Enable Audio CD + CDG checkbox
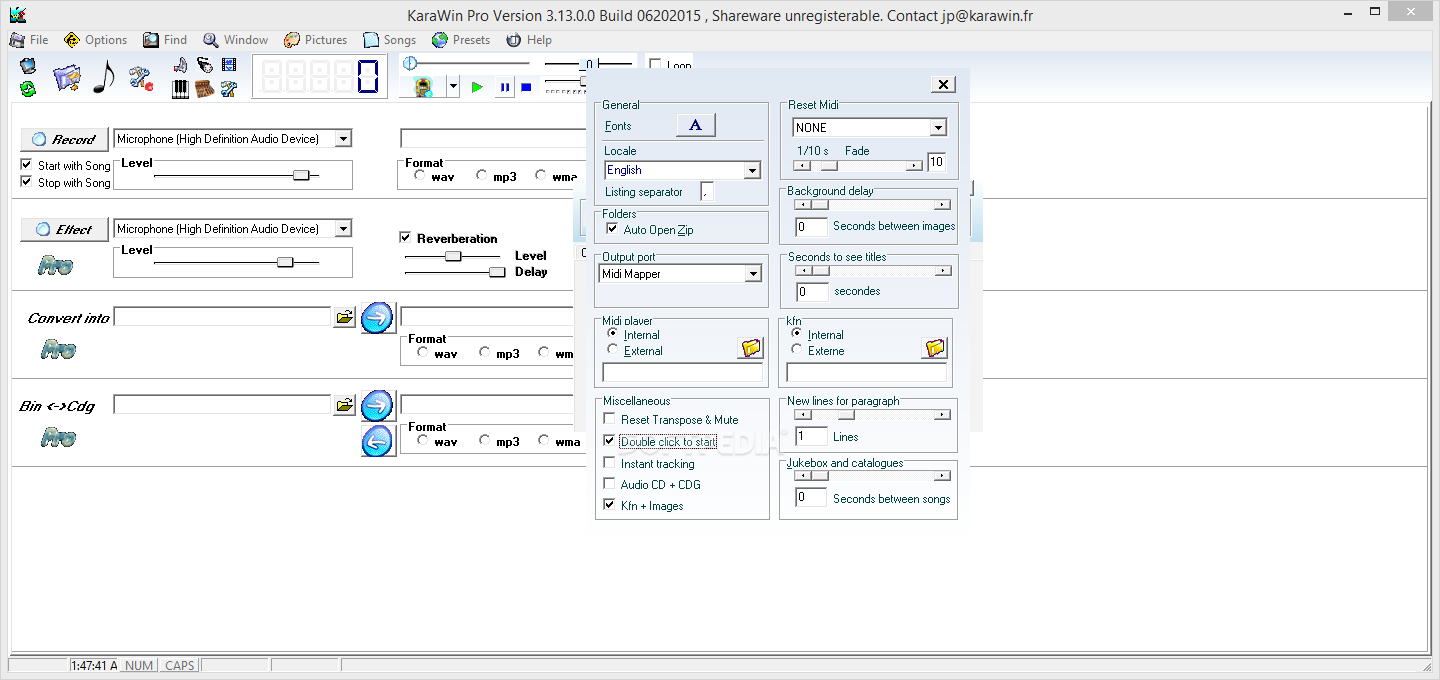Screen dimensions: 1440x680 (x=610, y=484)
